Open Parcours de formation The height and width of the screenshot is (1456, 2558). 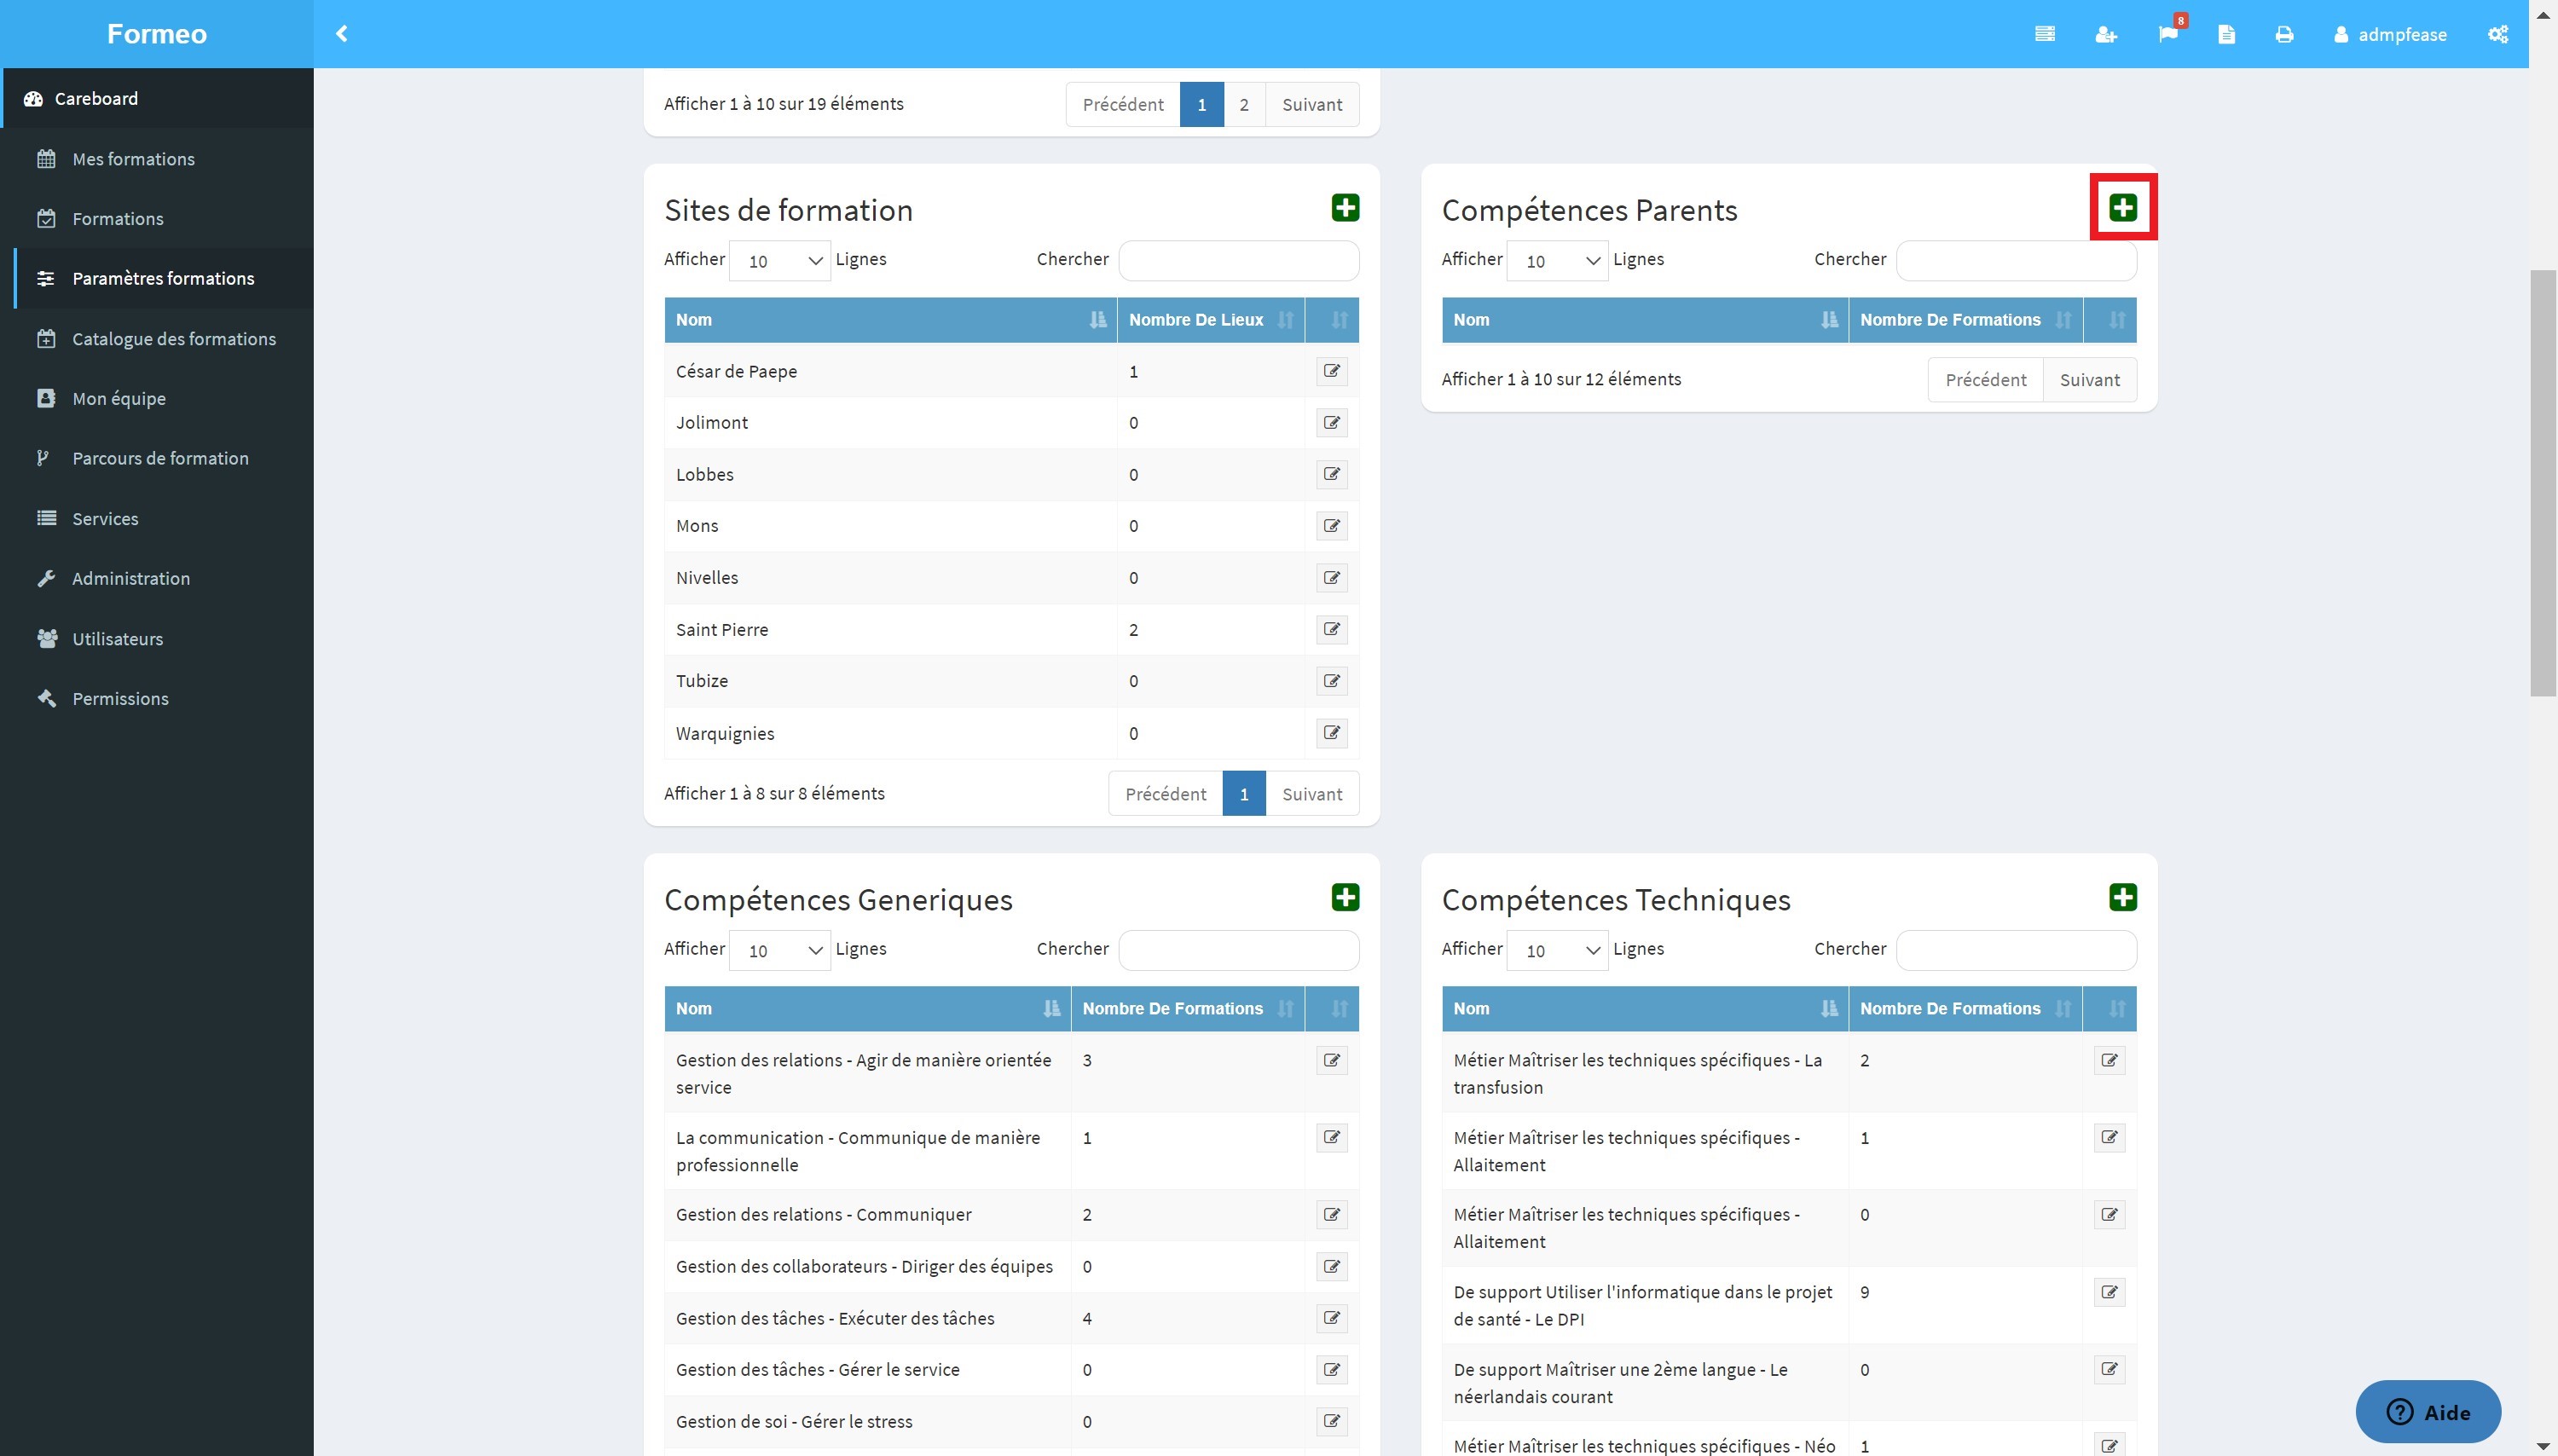click(x=158, y=458)
